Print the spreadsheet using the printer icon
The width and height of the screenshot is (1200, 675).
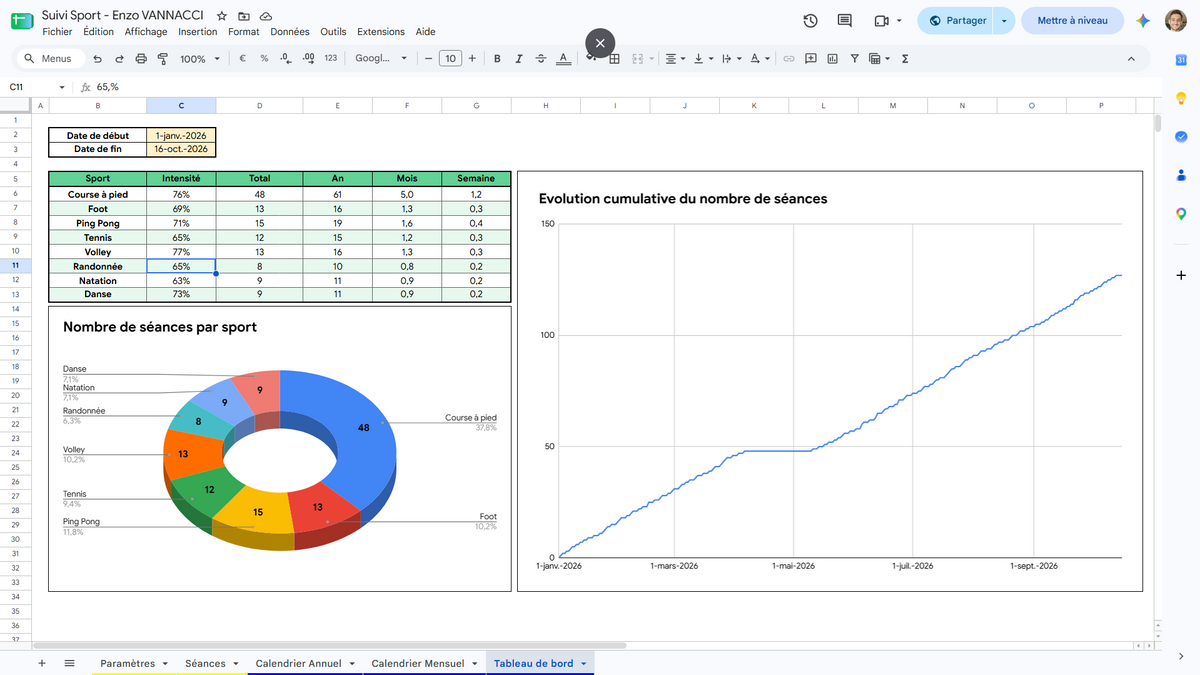pyautogui.click(x=140, y=59)
